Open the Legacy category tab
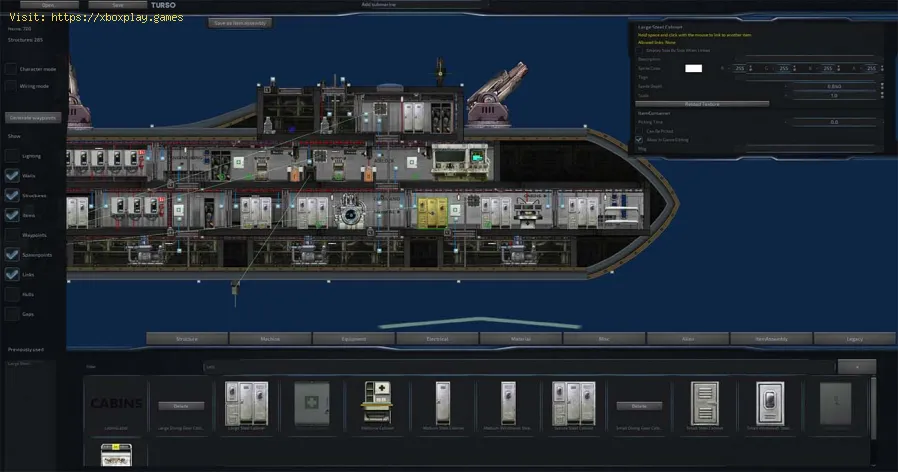 (854, 339)
